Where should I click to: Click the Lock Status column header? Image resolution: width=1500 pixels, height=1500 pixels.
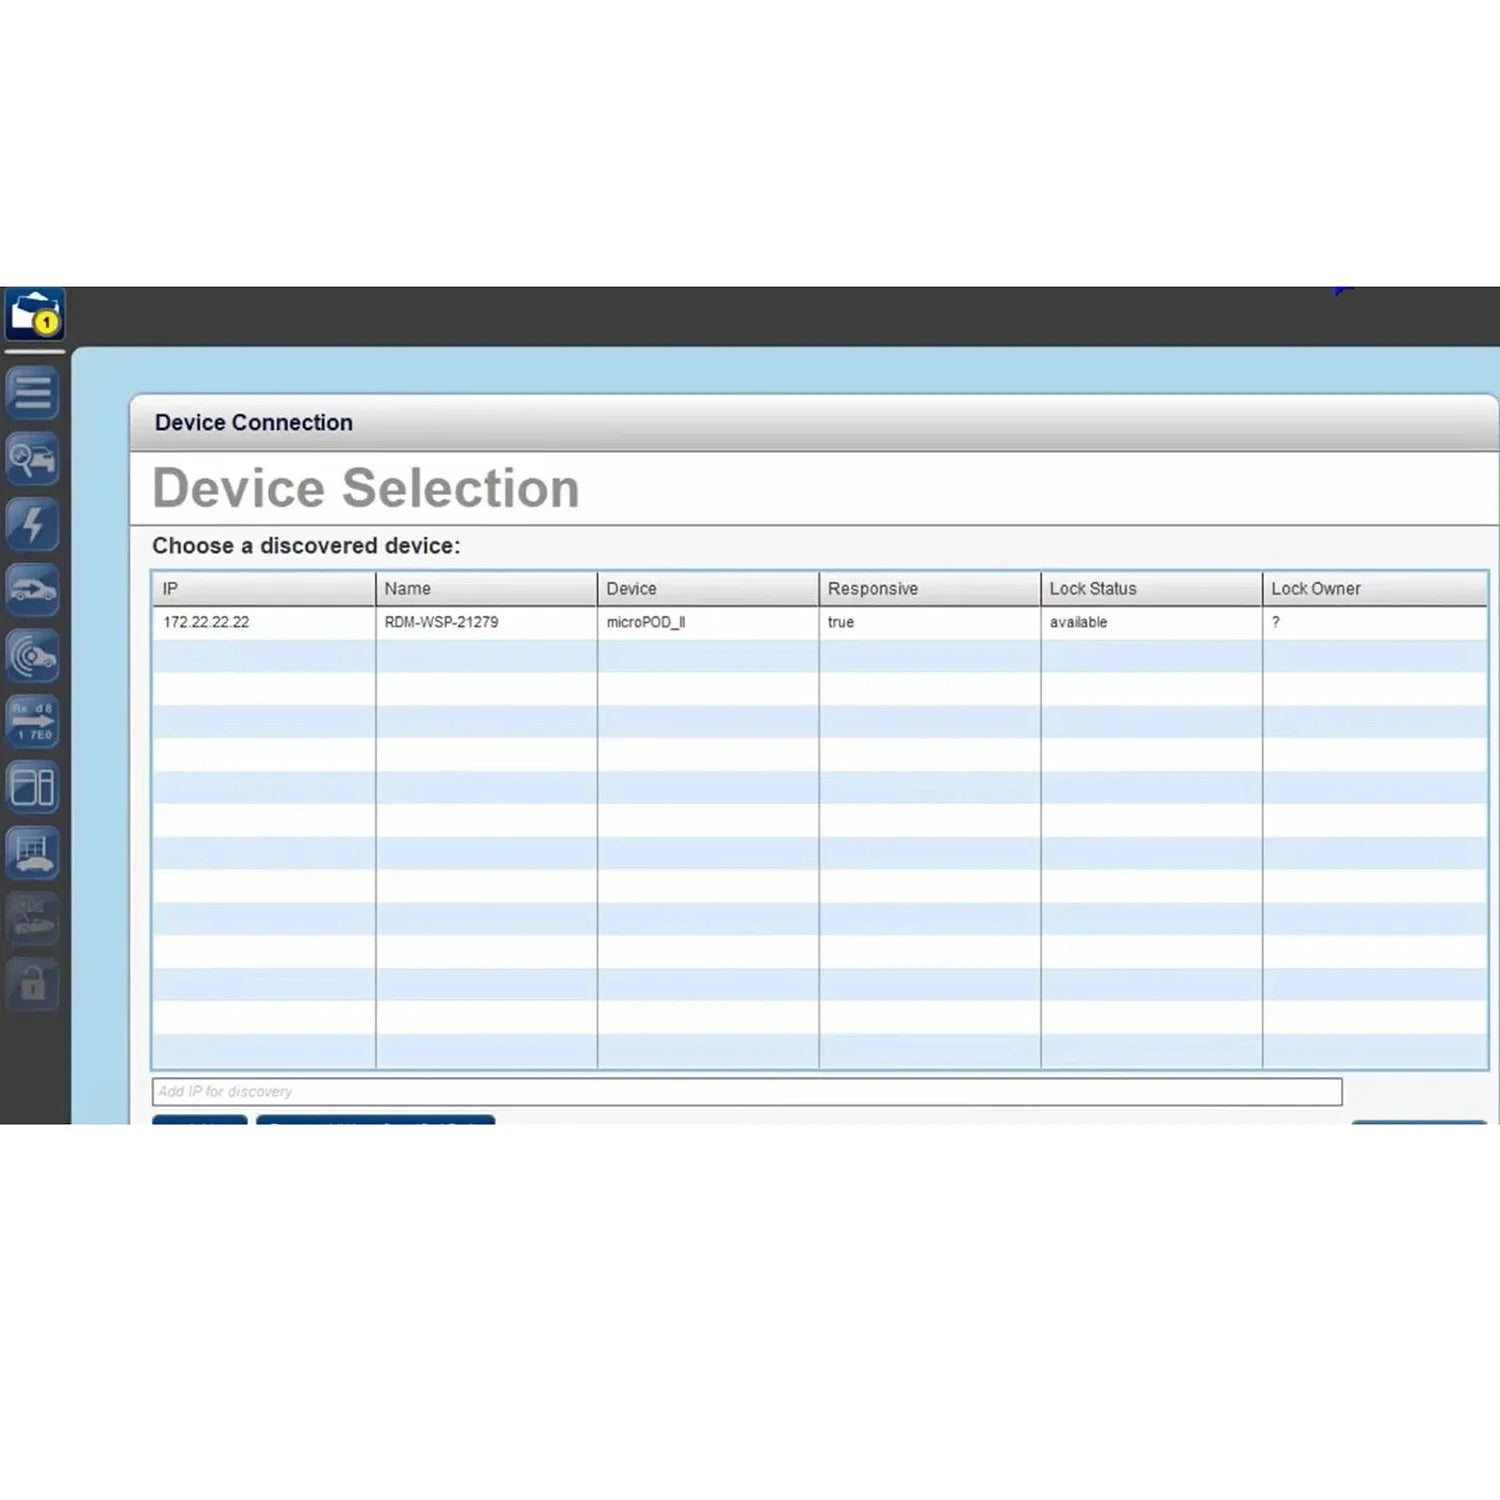tap(1151, 589)
